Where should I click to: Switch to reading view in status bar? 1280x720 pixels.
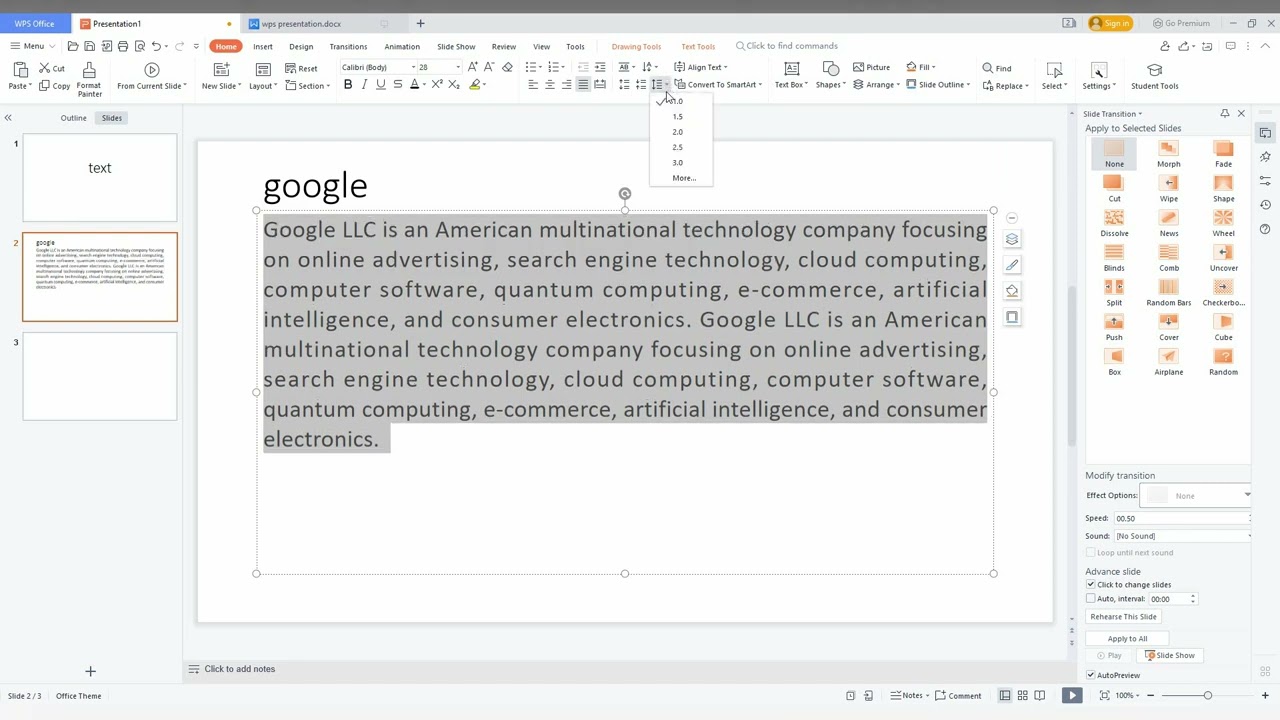coord(1040,696)
